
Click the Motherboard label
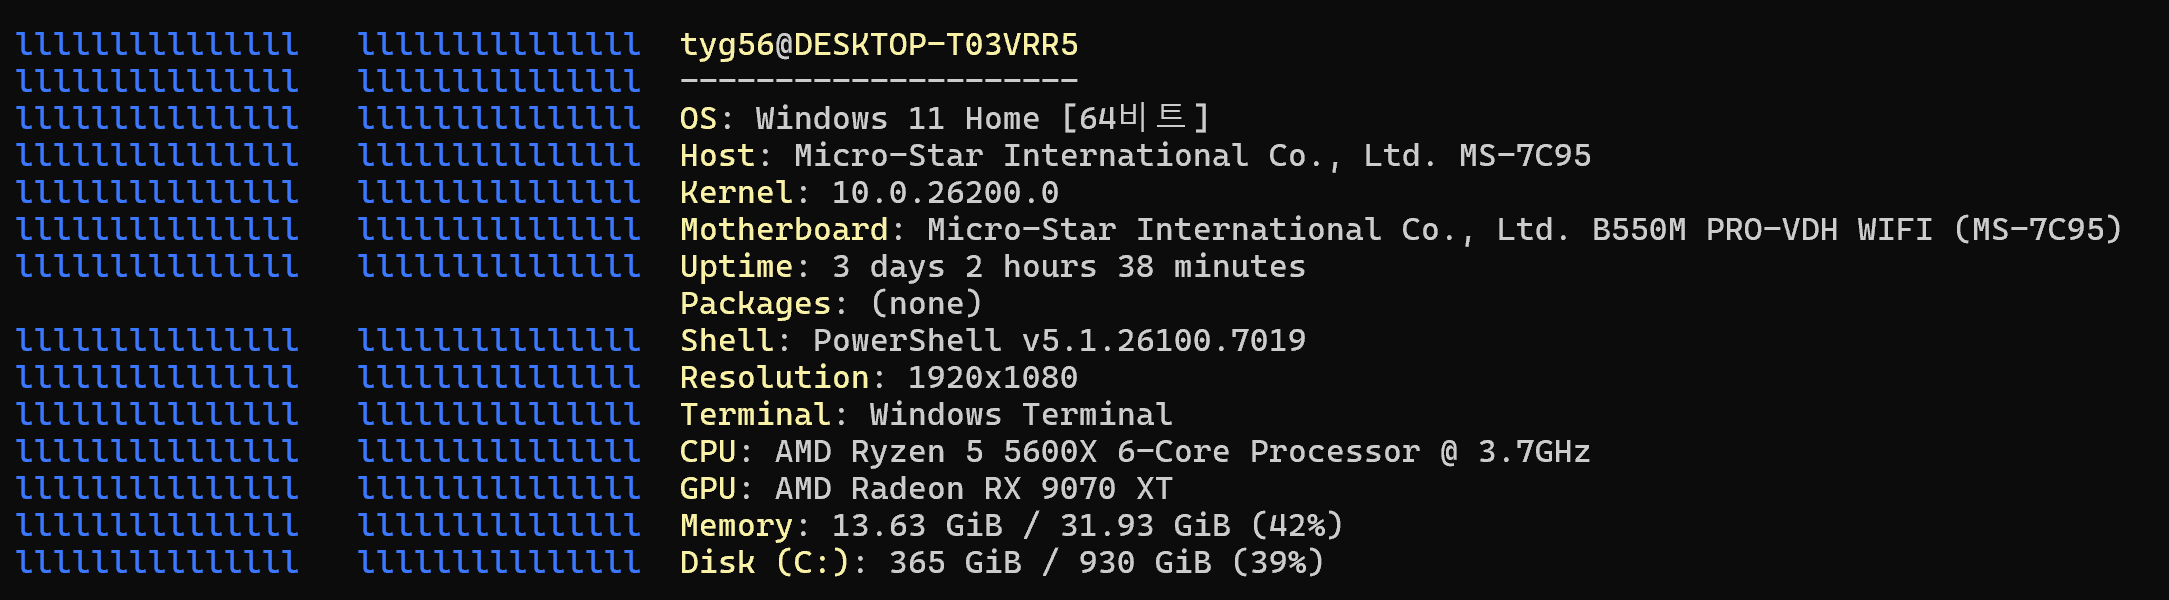pos(783,230)
